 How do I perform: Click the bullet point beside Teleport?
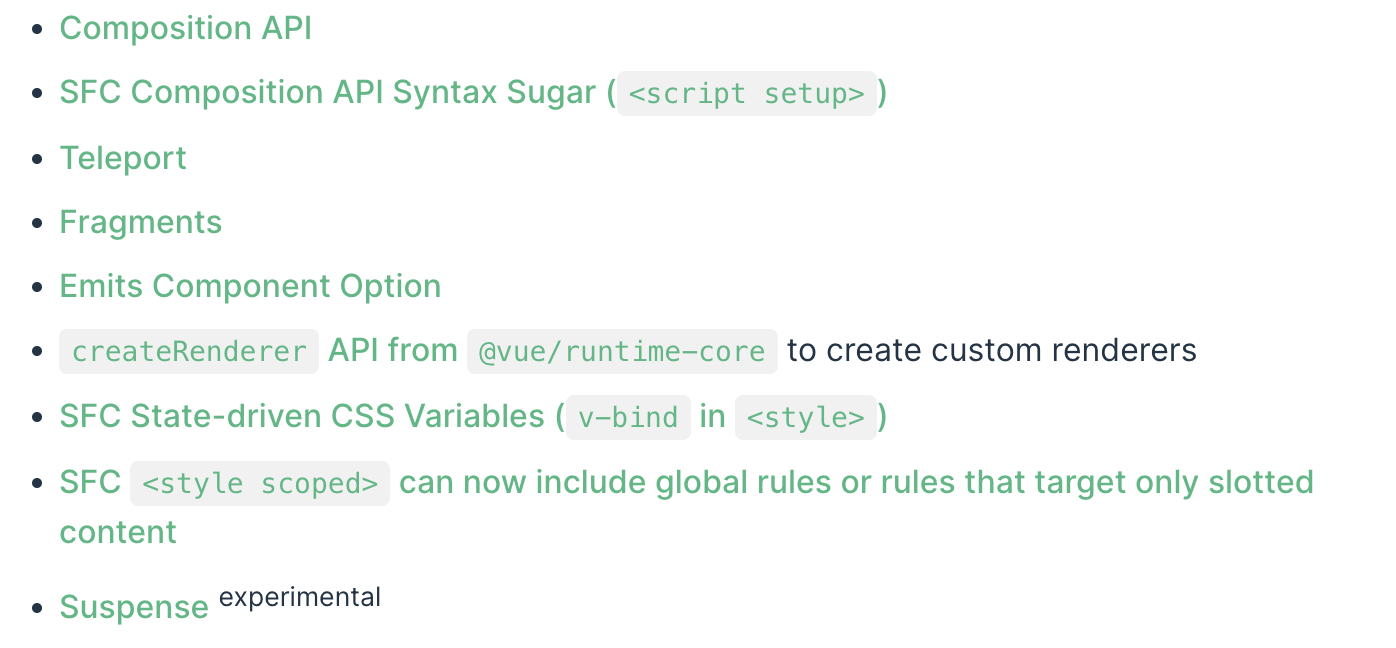point(37,159)
